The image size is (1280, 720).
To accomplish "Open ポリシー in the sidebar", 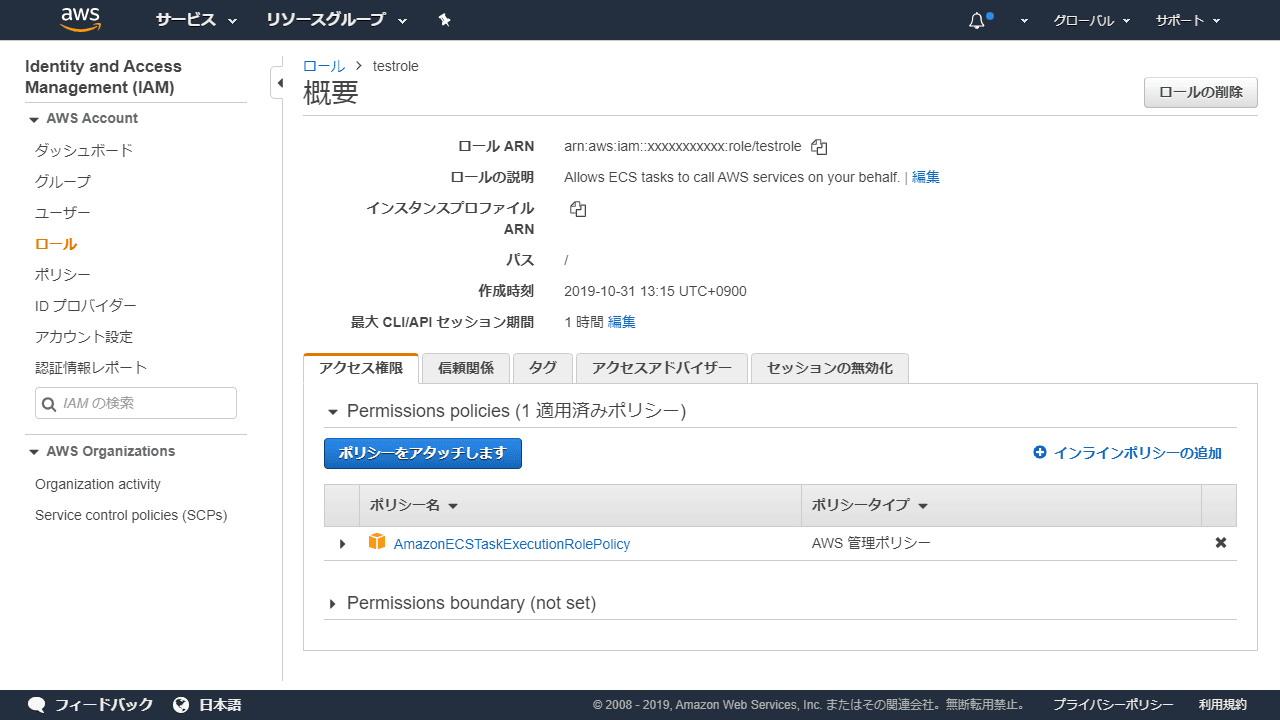I will coord(63,275).
